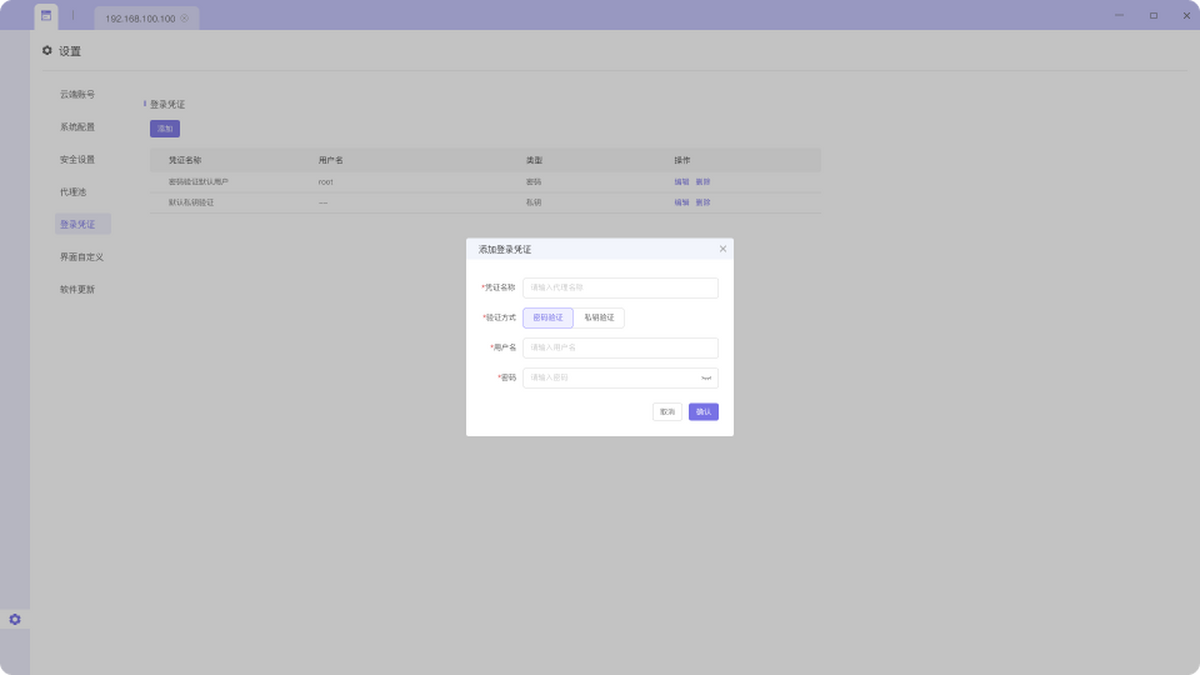Close the 添加登录凭证 dialog with X
Image resolution: width=1200 pixels, height=675 pixels.
pyautogui.click(x=723, y=249)
